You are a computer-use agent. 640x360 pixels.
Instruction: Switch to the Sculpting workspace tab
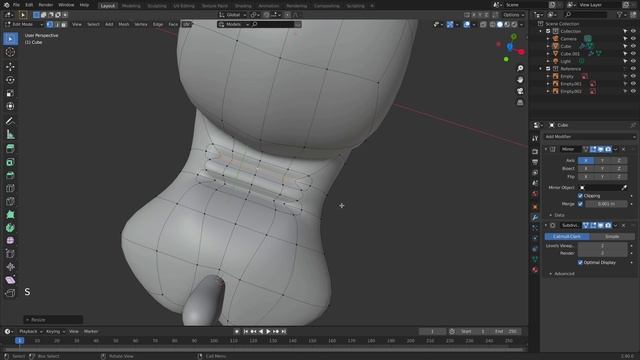[x=157, y=6]
